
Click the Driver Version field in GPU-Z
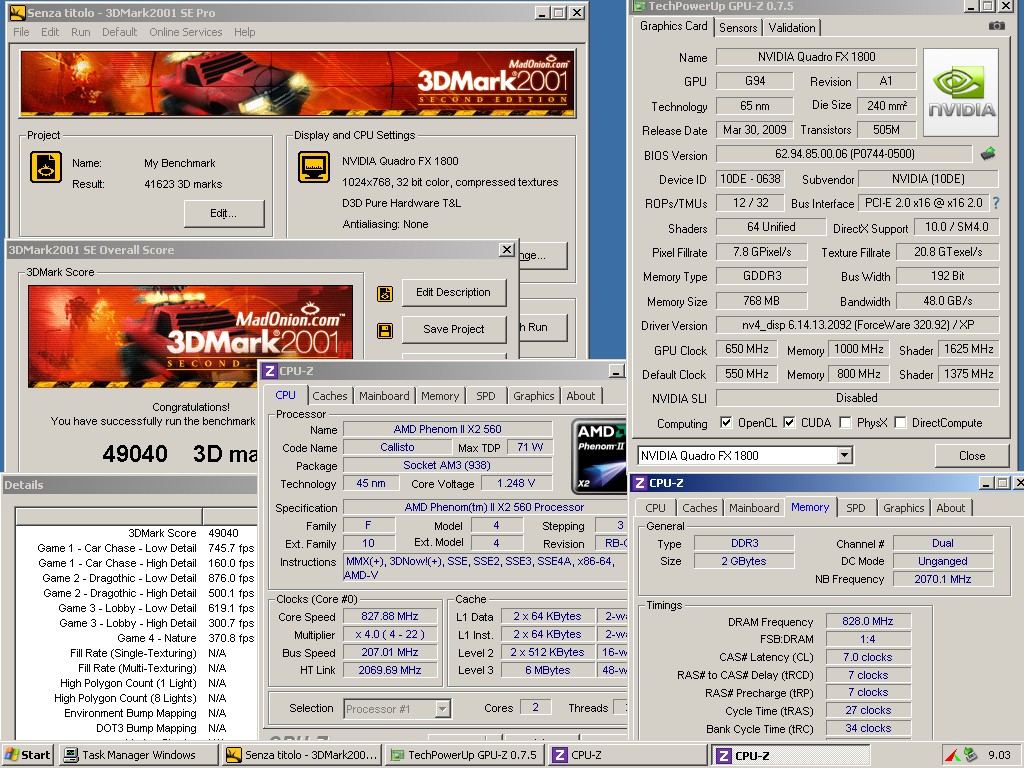[x=857, y=325]
